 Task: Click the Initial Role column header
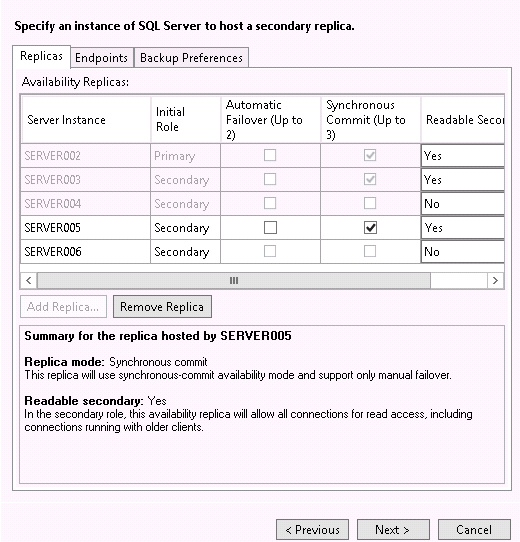coord(186,120)
